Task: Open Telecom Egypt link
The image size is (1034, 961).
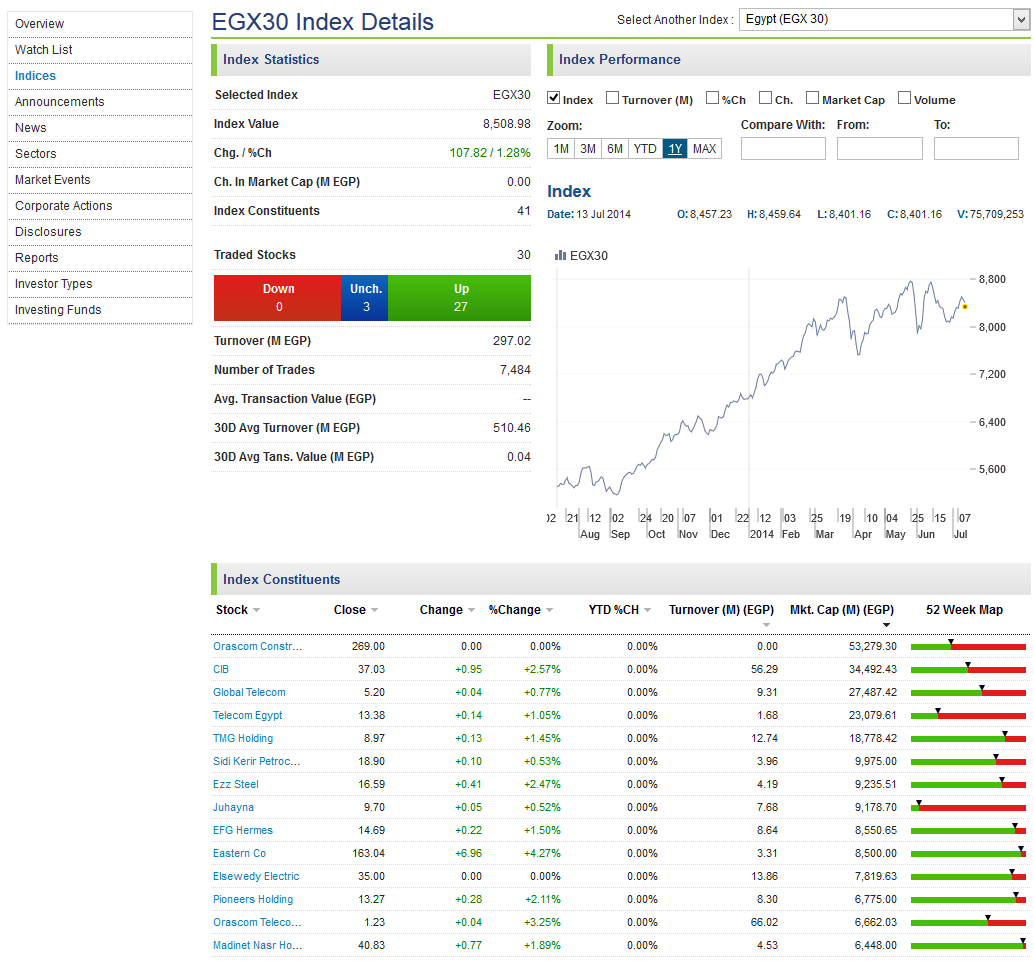Action: coord(247,716)
